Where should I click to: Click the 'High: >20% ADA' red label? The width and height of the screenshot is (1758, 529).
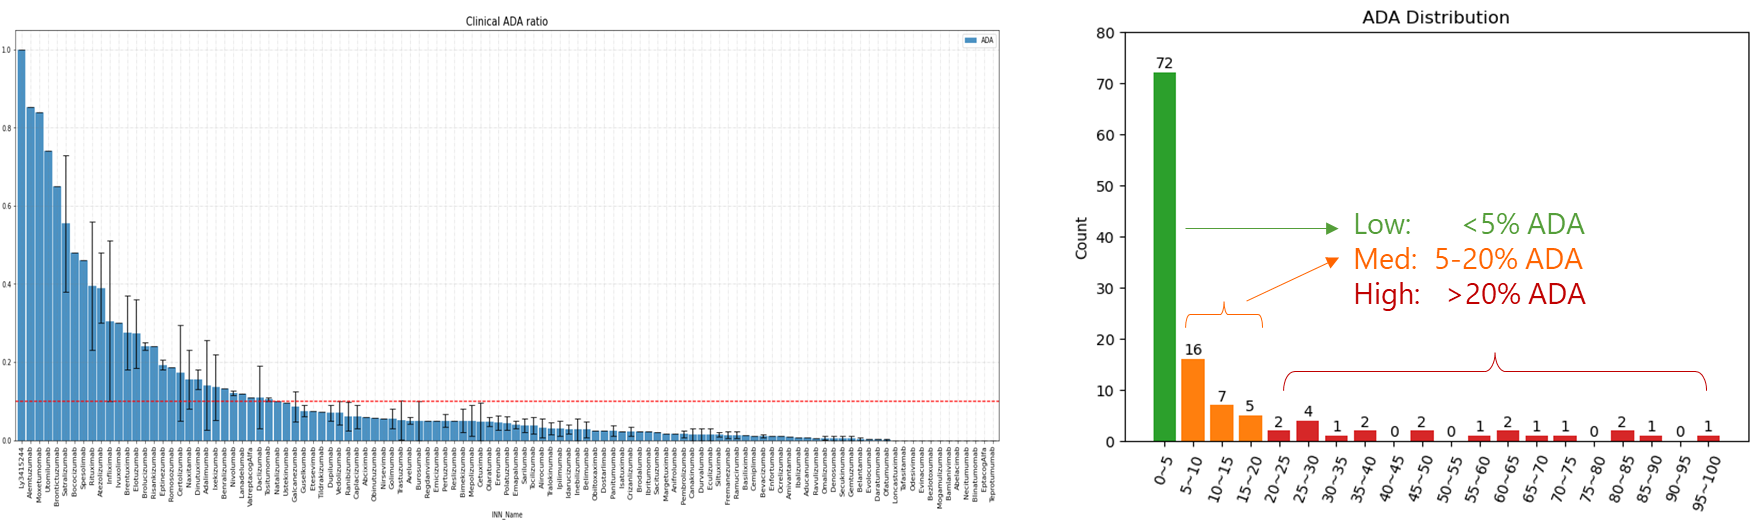click(1468, 294)
